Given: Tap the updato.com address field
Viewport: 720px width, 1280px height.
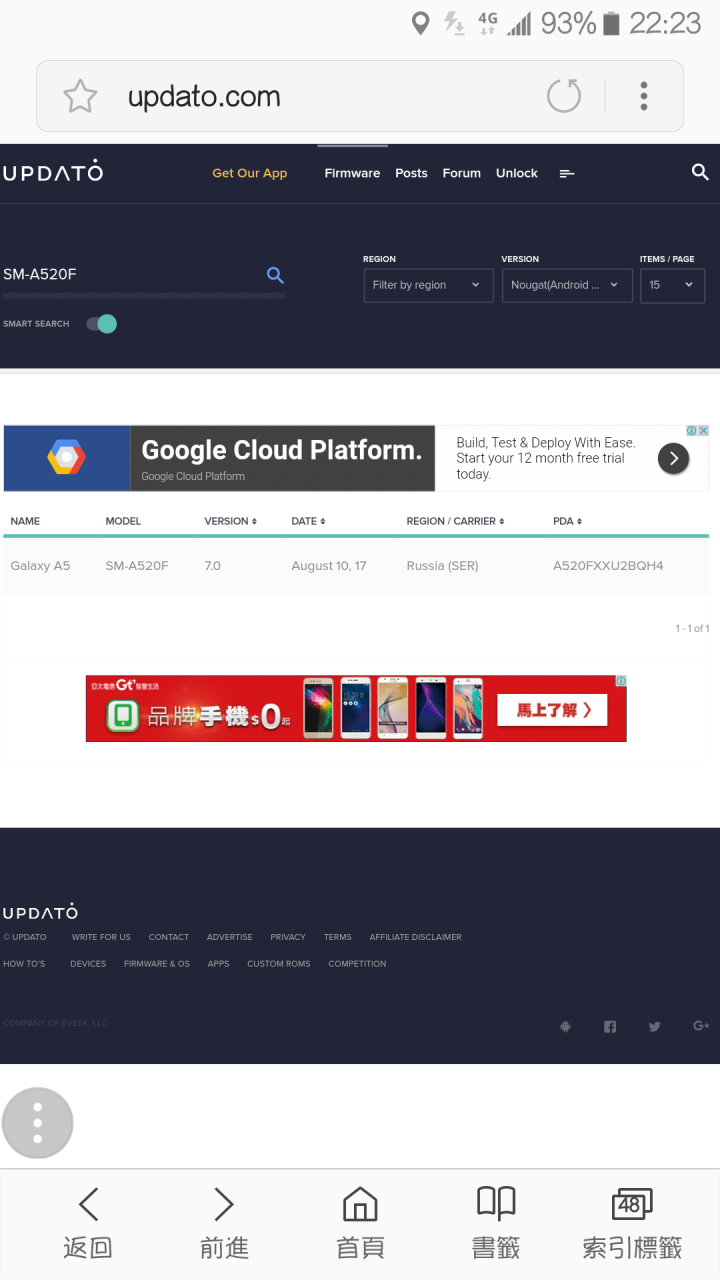Looking at the screenshot, I should tap(204, 97).
